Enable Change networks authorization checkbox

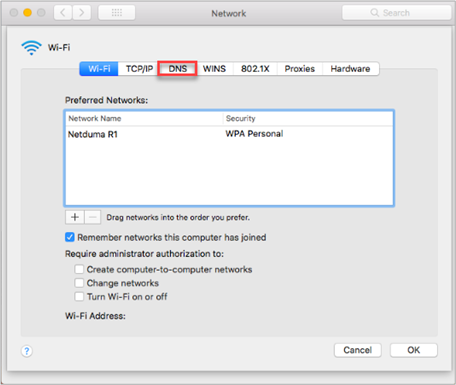[79, 283]
